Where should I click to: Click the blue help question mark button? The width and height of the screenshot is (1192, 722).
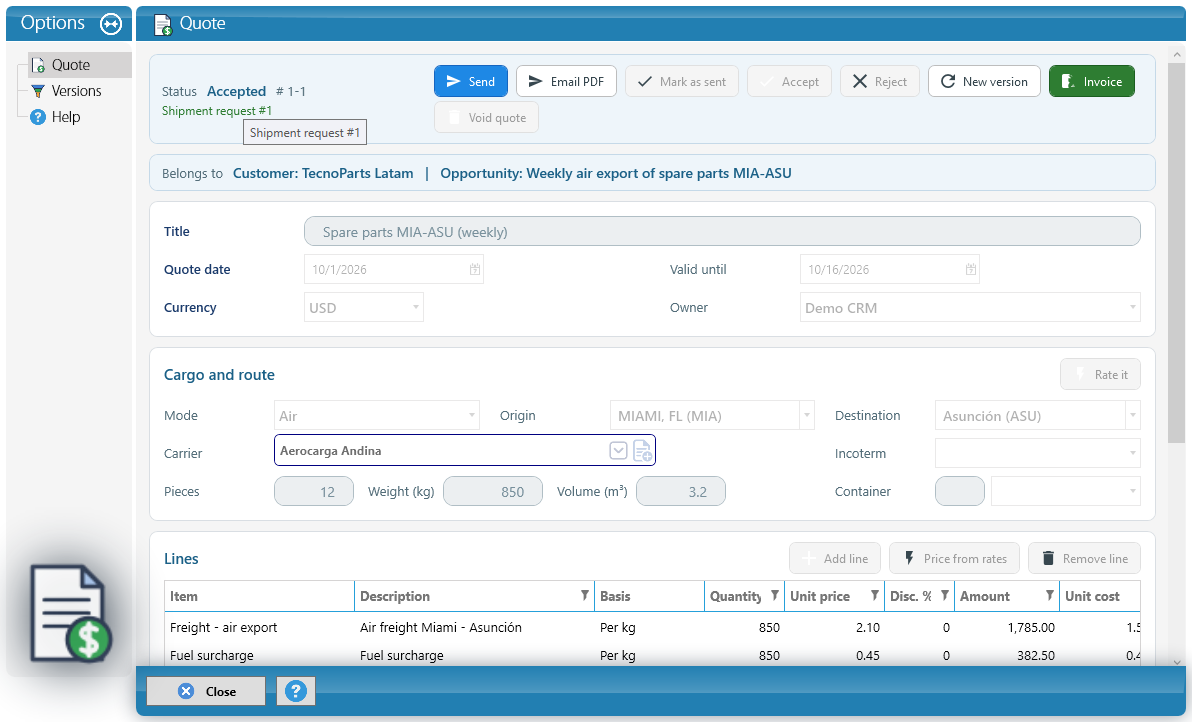click(296, 691)
